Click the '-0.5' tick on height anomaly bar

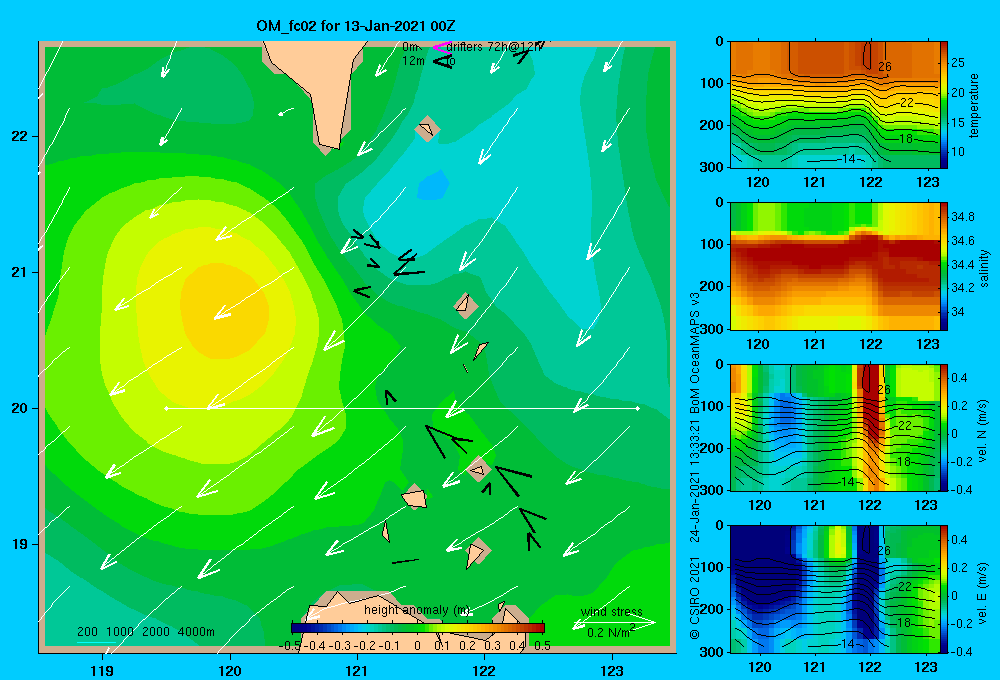pyautogui.click(x=290, y=646)
